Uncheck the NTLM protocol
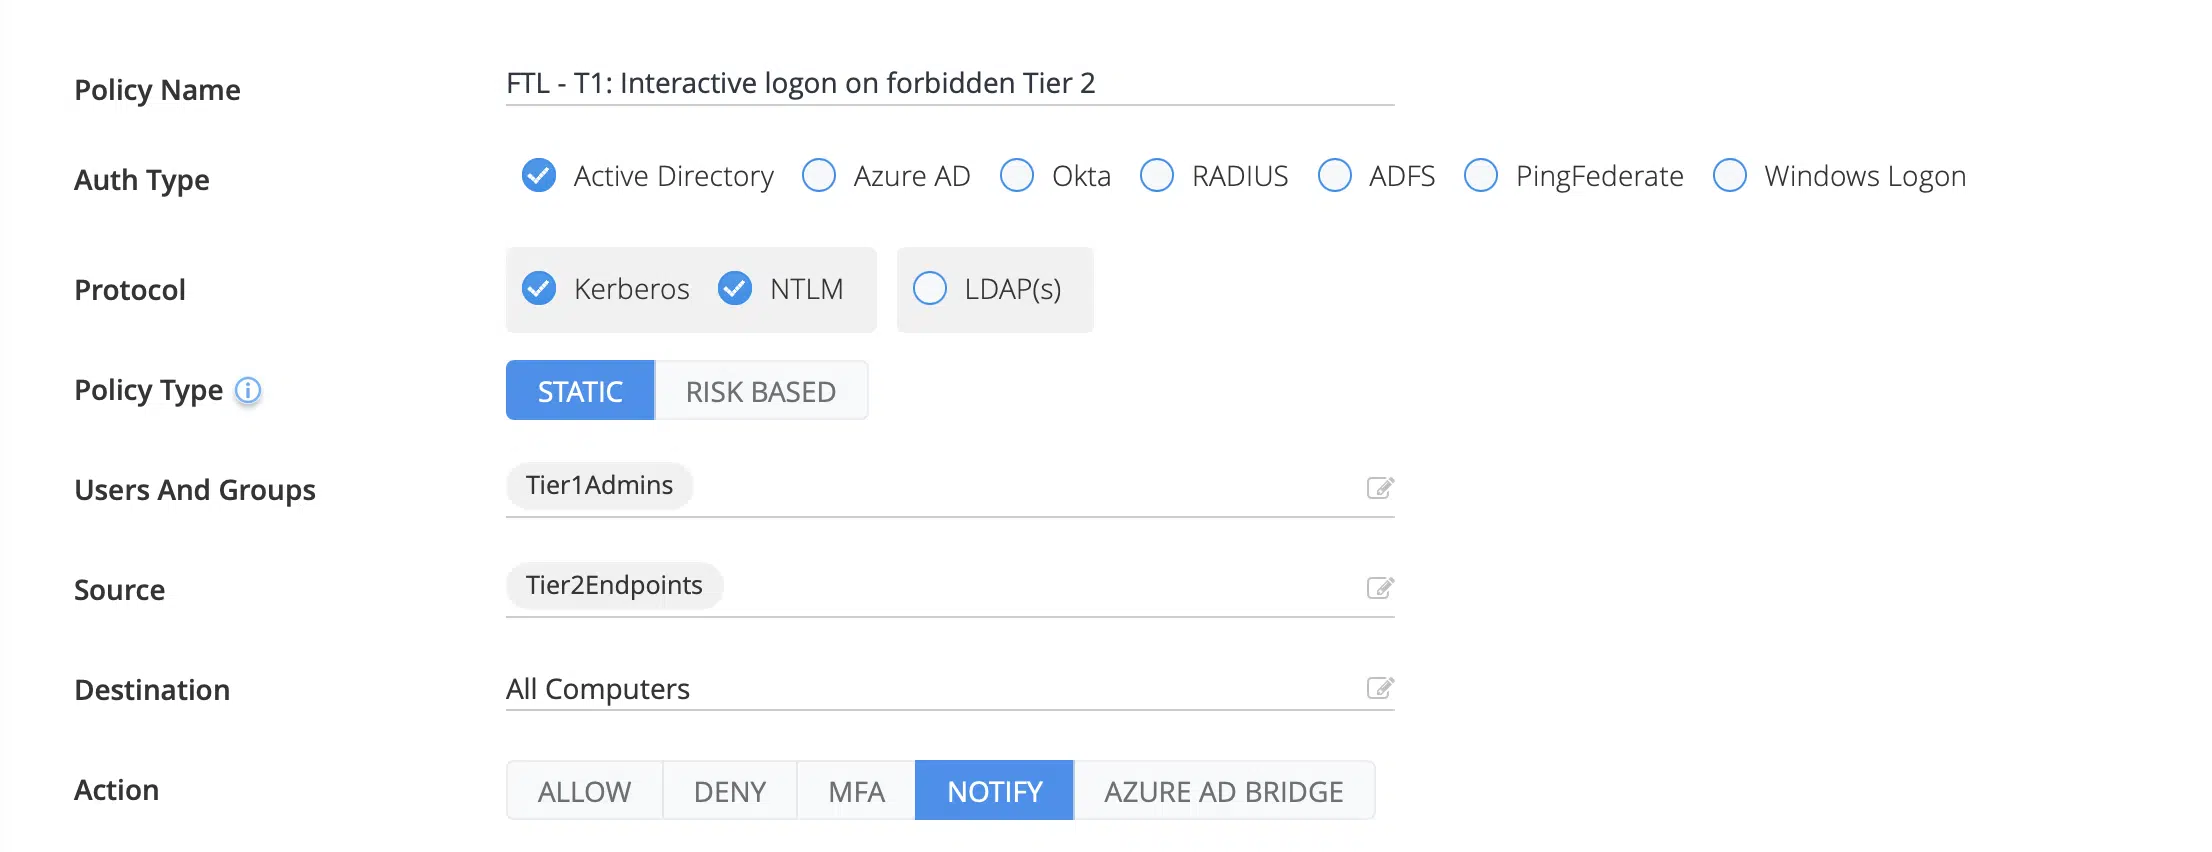Viewport: 2212px width, 852px height. tap(735, 288)
